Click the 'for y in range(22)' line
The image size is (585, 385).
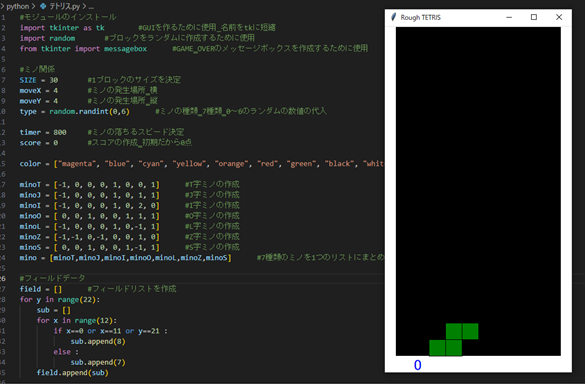coord(60,300)
